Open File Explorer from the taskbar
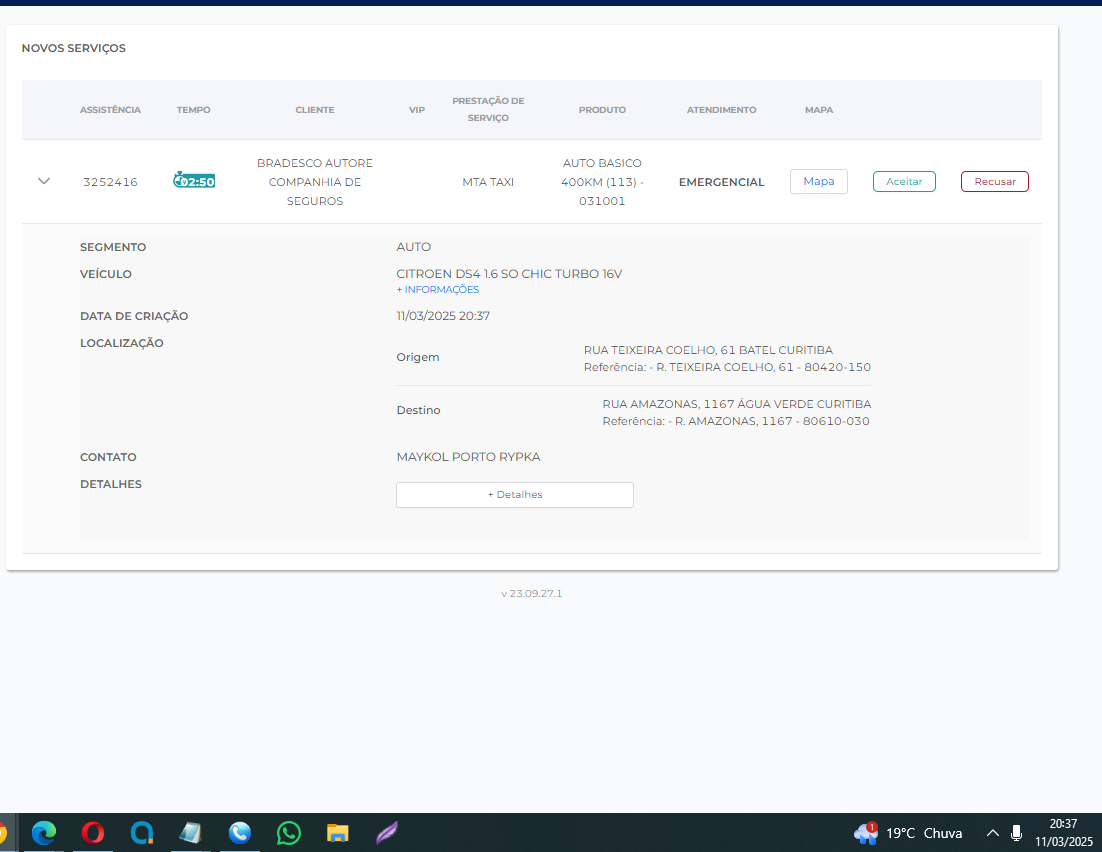This screenshot has width=1102, height=852. coord(338,832)
